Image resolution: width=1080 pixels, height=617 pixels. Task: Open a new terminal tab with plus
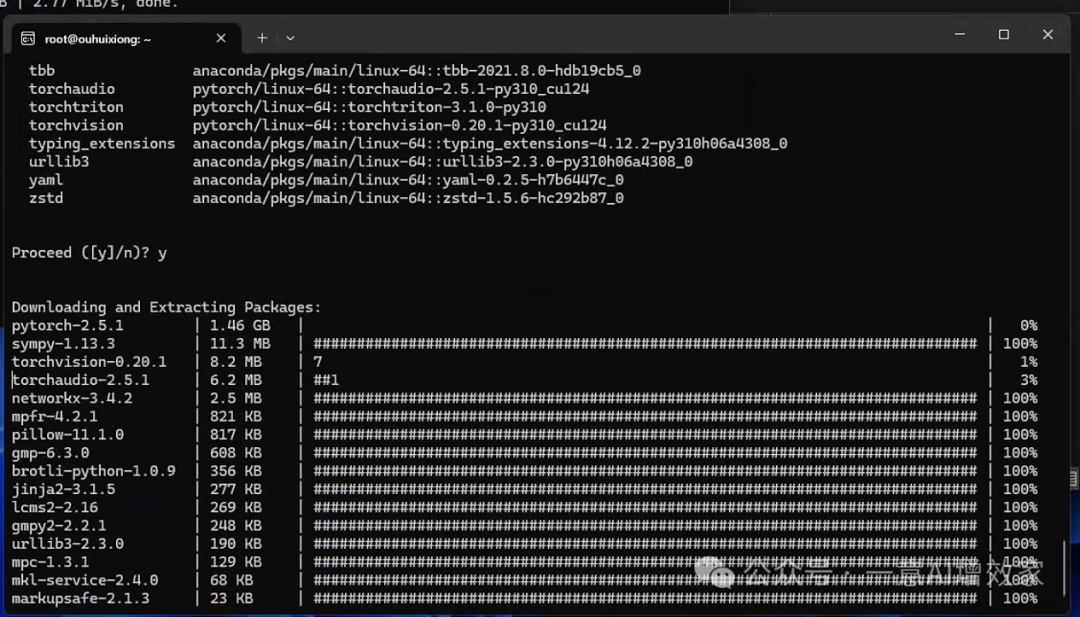[262, 39]
